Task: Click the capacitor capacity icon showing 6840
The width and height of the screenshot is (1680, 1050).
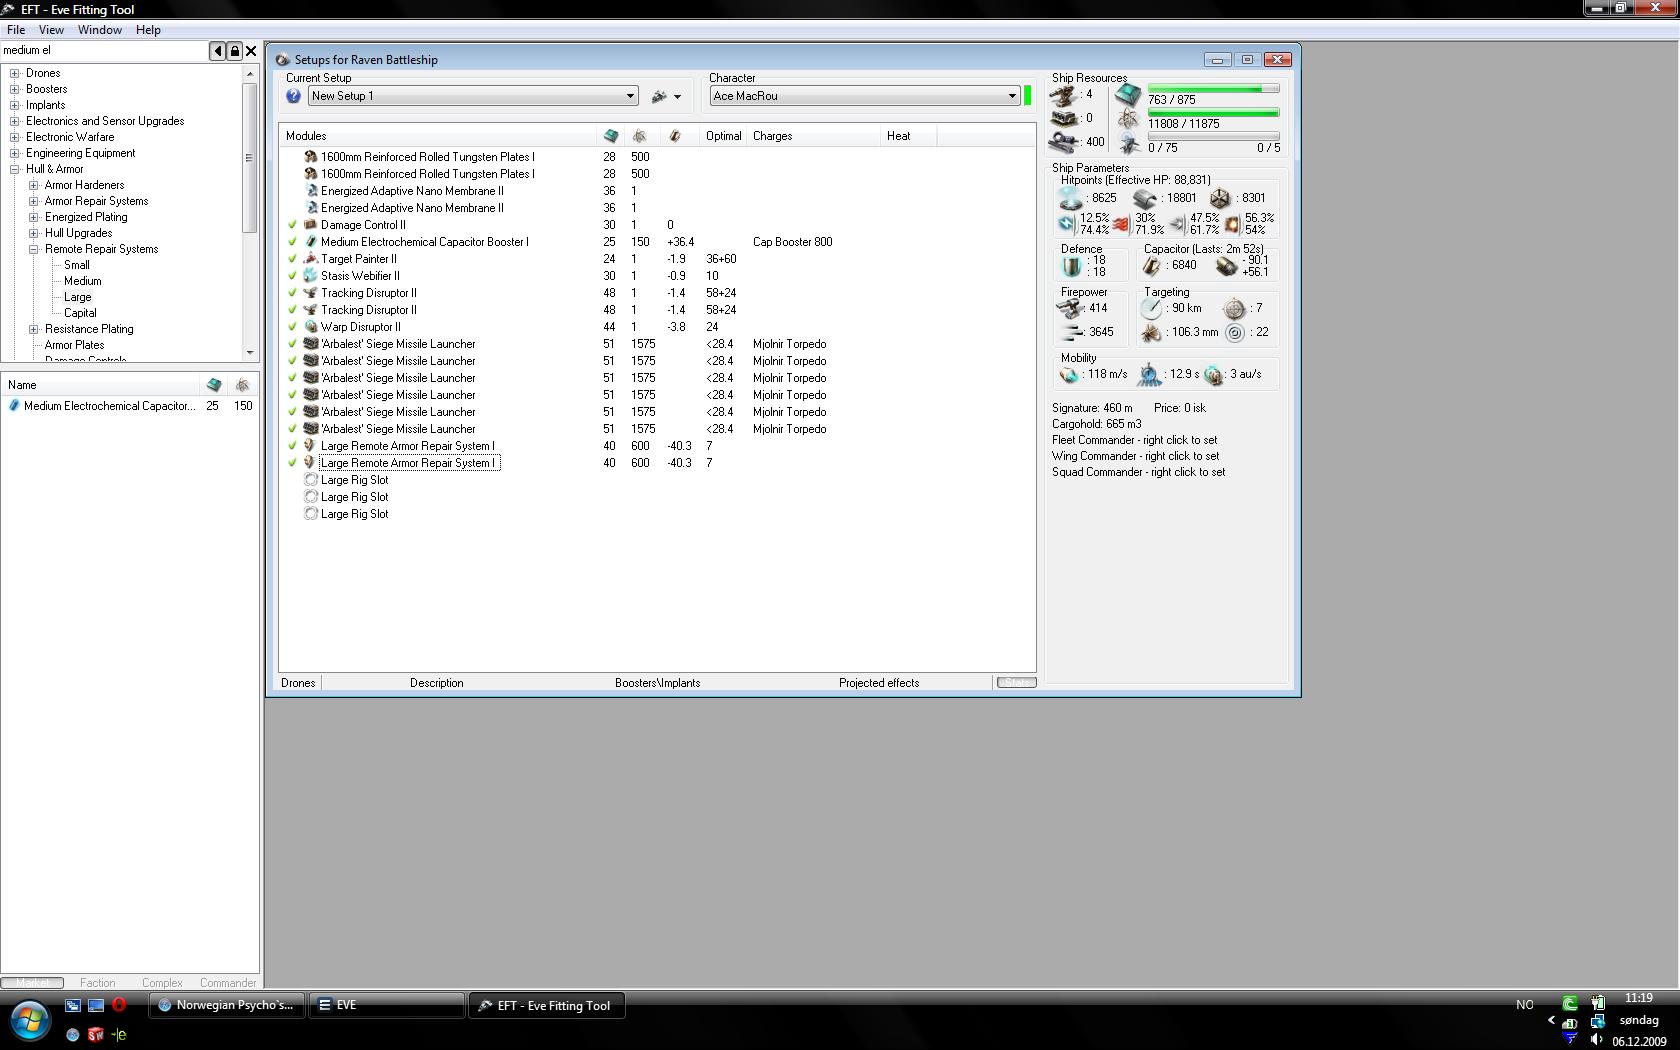Action: (x=1152, y=266)
